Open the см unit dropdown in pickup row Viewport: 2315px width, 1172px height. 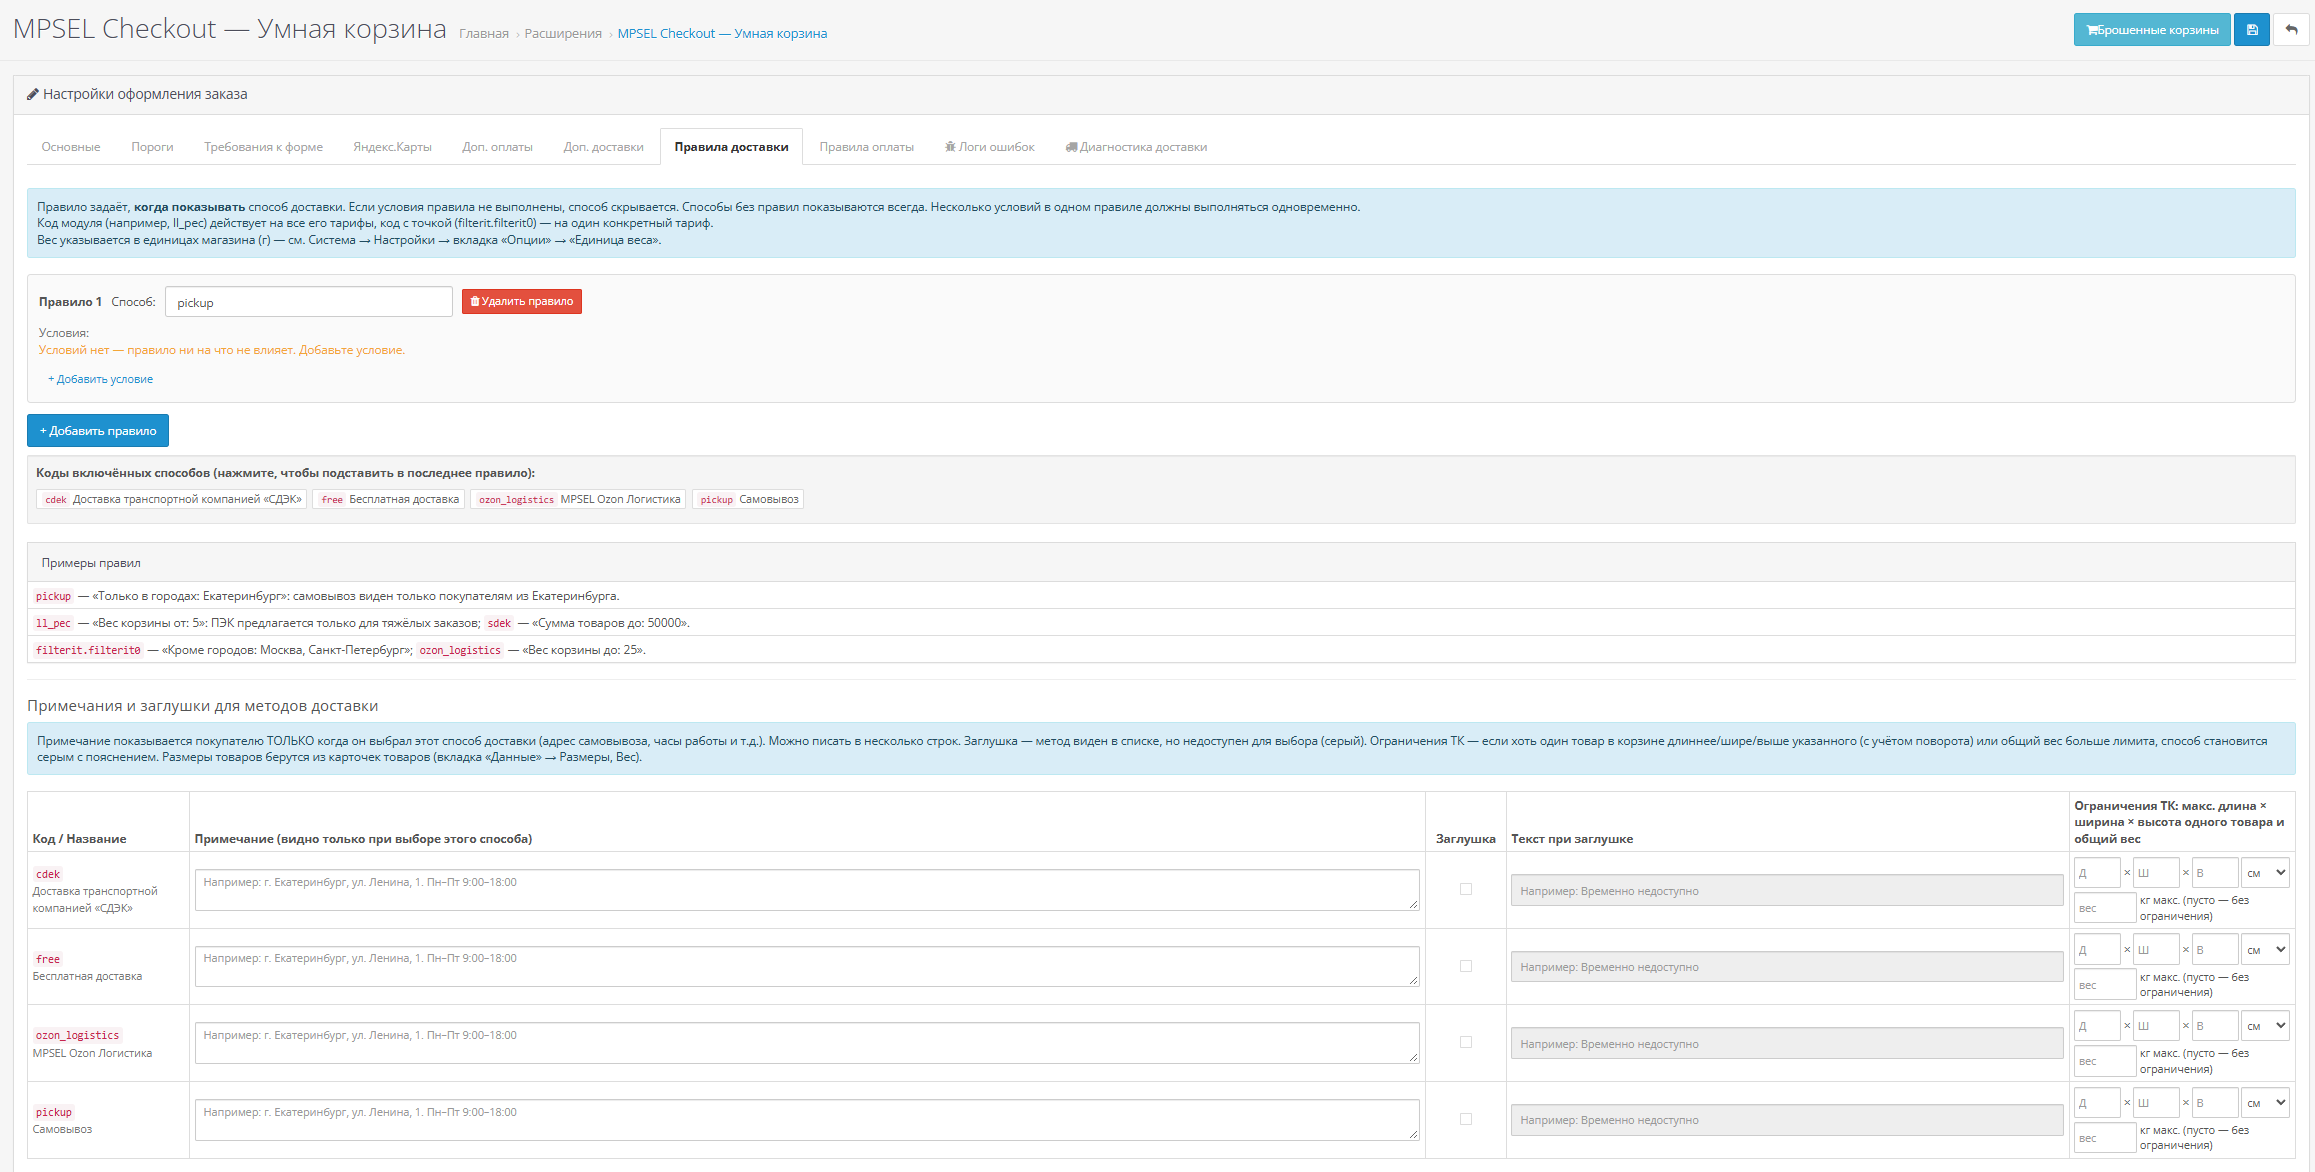coord(2266,1103)
